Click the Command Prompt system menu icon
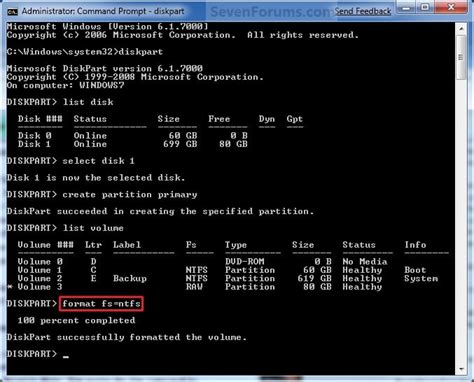Screen dimensions: 474x382 [x=12, y=12]
